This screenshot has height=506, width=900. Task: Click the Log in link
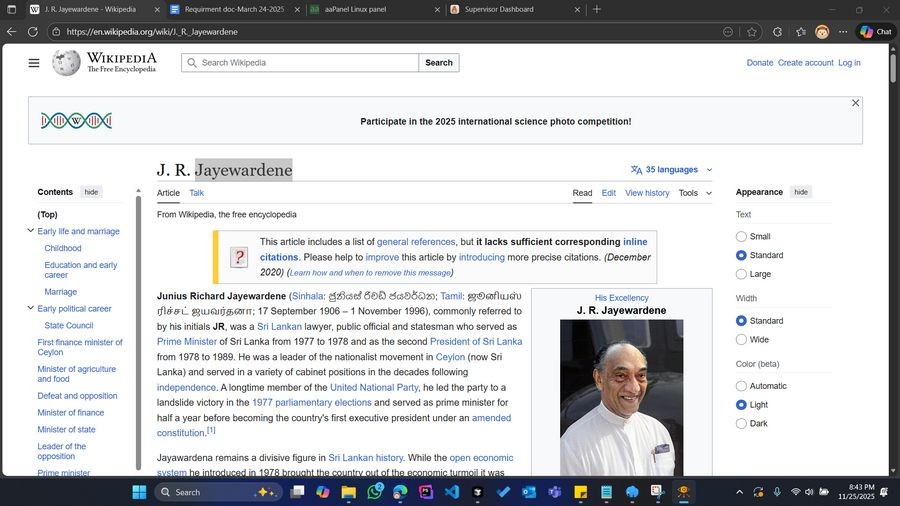click(849, 63)
